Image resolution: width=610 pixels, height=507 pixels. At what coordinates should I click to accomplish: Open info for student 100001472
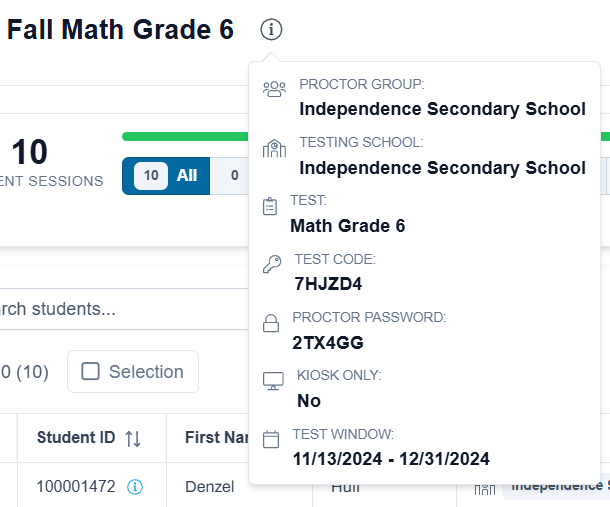135,487
